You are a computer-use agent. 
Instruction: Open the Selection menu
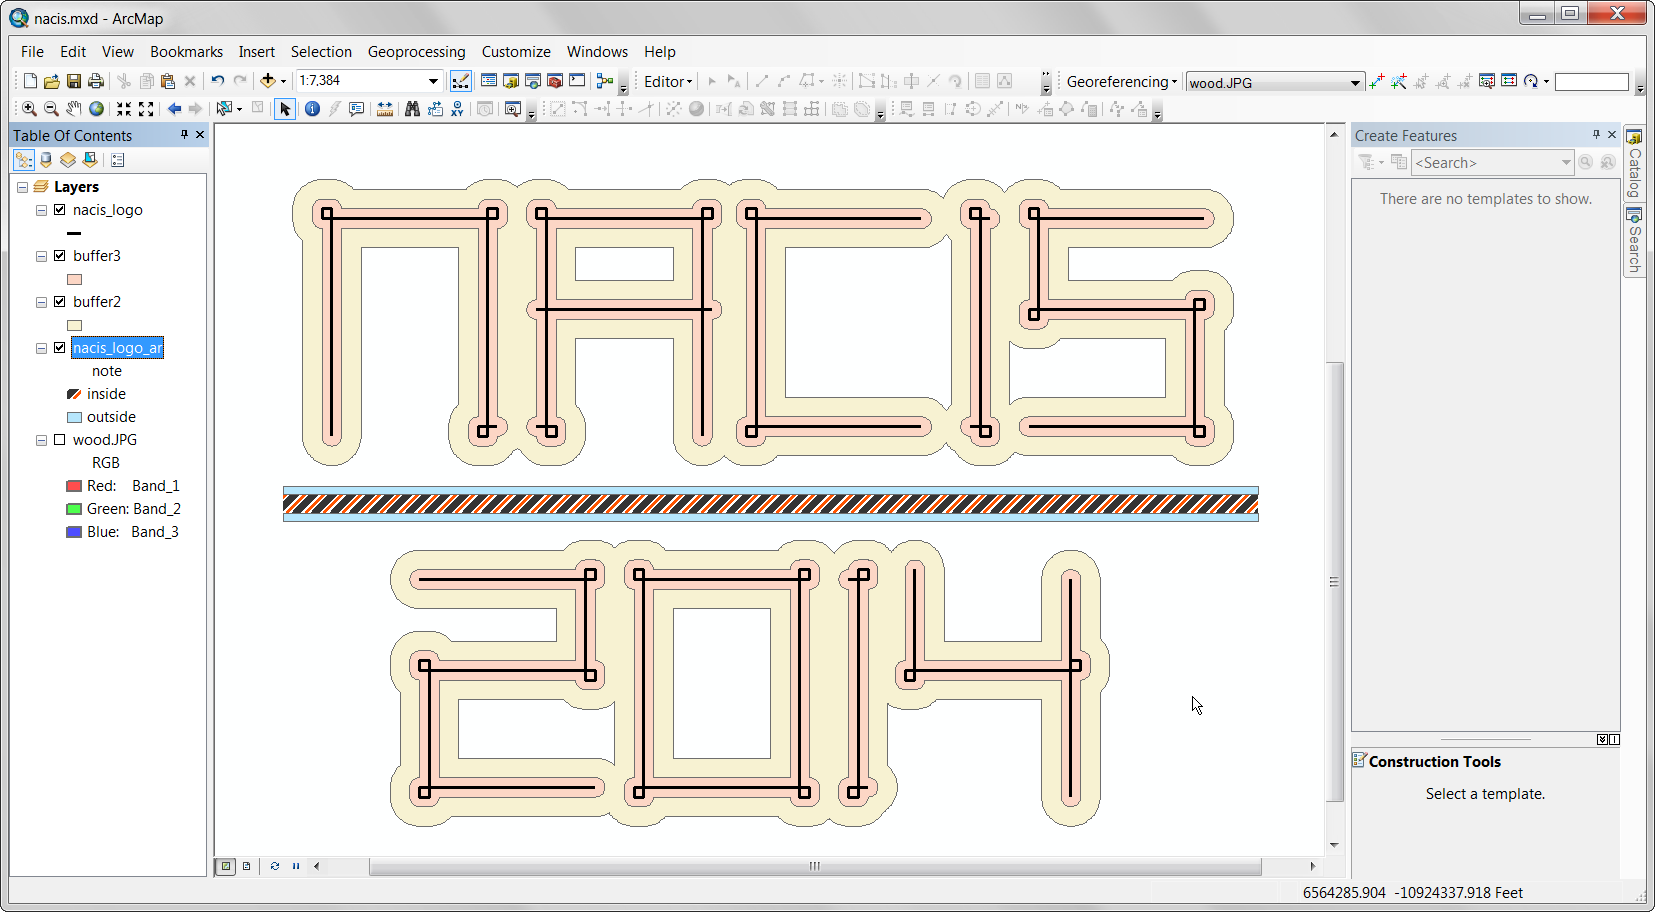click(321, 52)
